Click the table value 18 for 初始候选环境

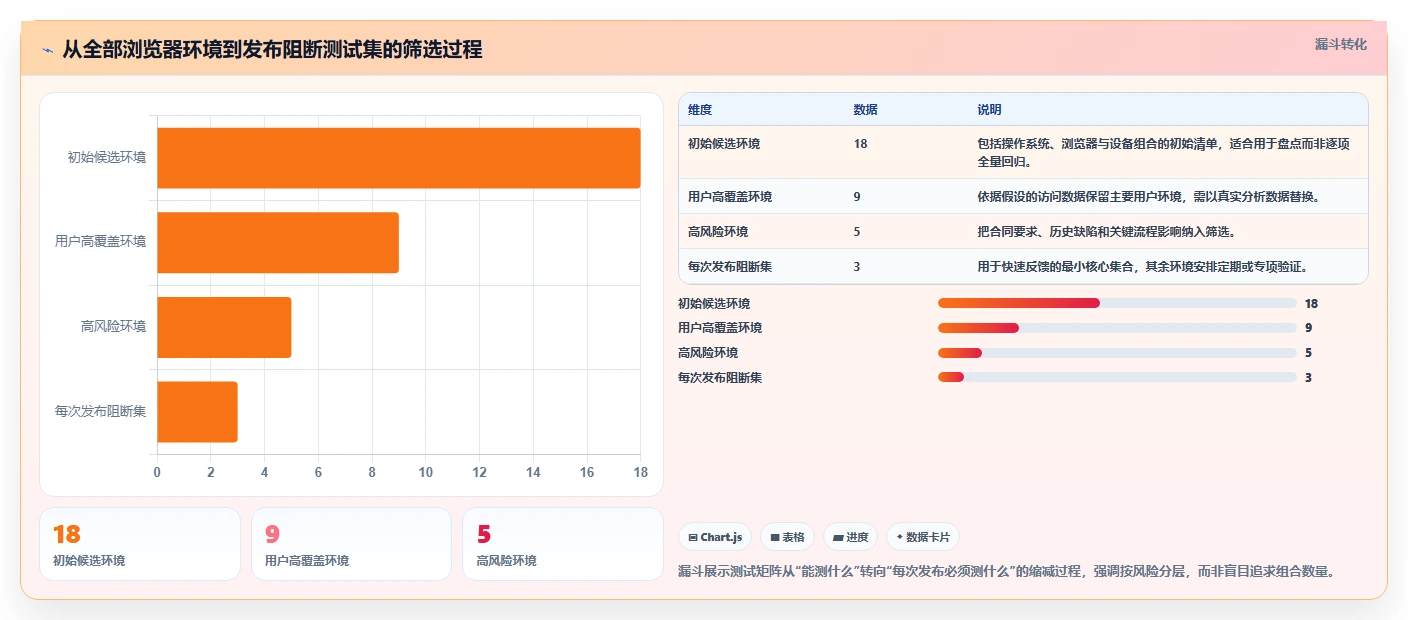click(x=860, y=144)
